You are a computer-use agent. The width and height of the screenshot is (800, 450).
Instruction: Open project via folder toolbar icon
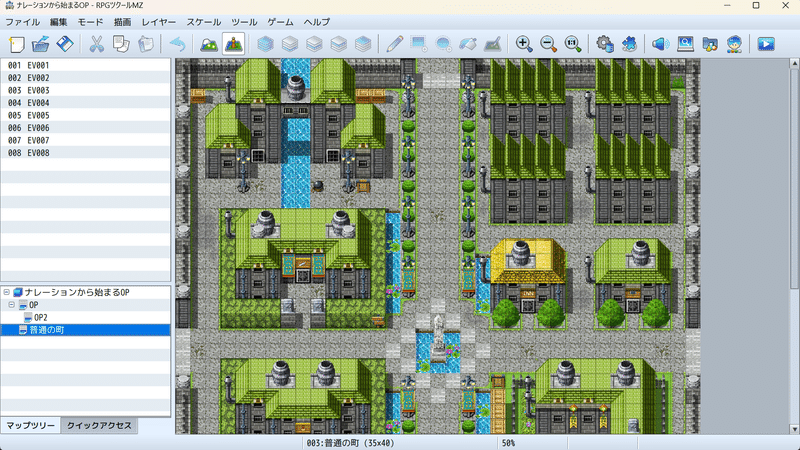[x=40, y=44]
